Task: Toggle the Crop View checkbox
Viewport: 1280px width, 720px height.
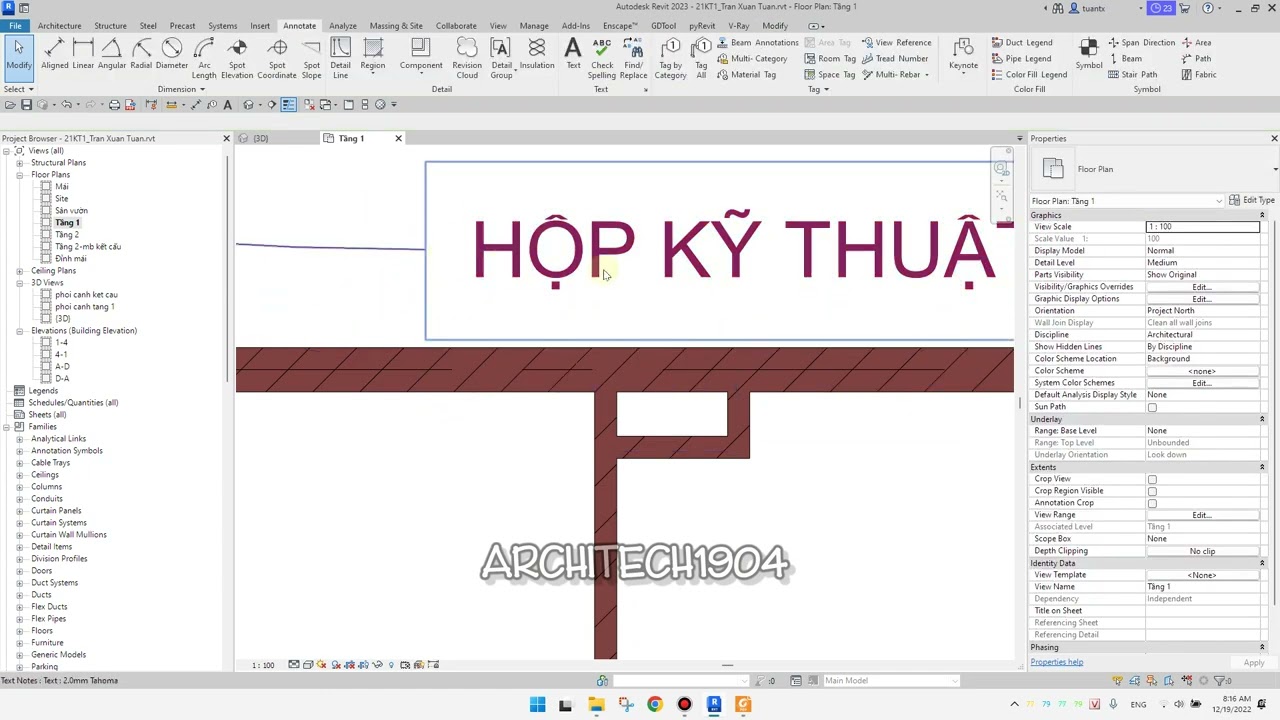Action: point(1152,479)
